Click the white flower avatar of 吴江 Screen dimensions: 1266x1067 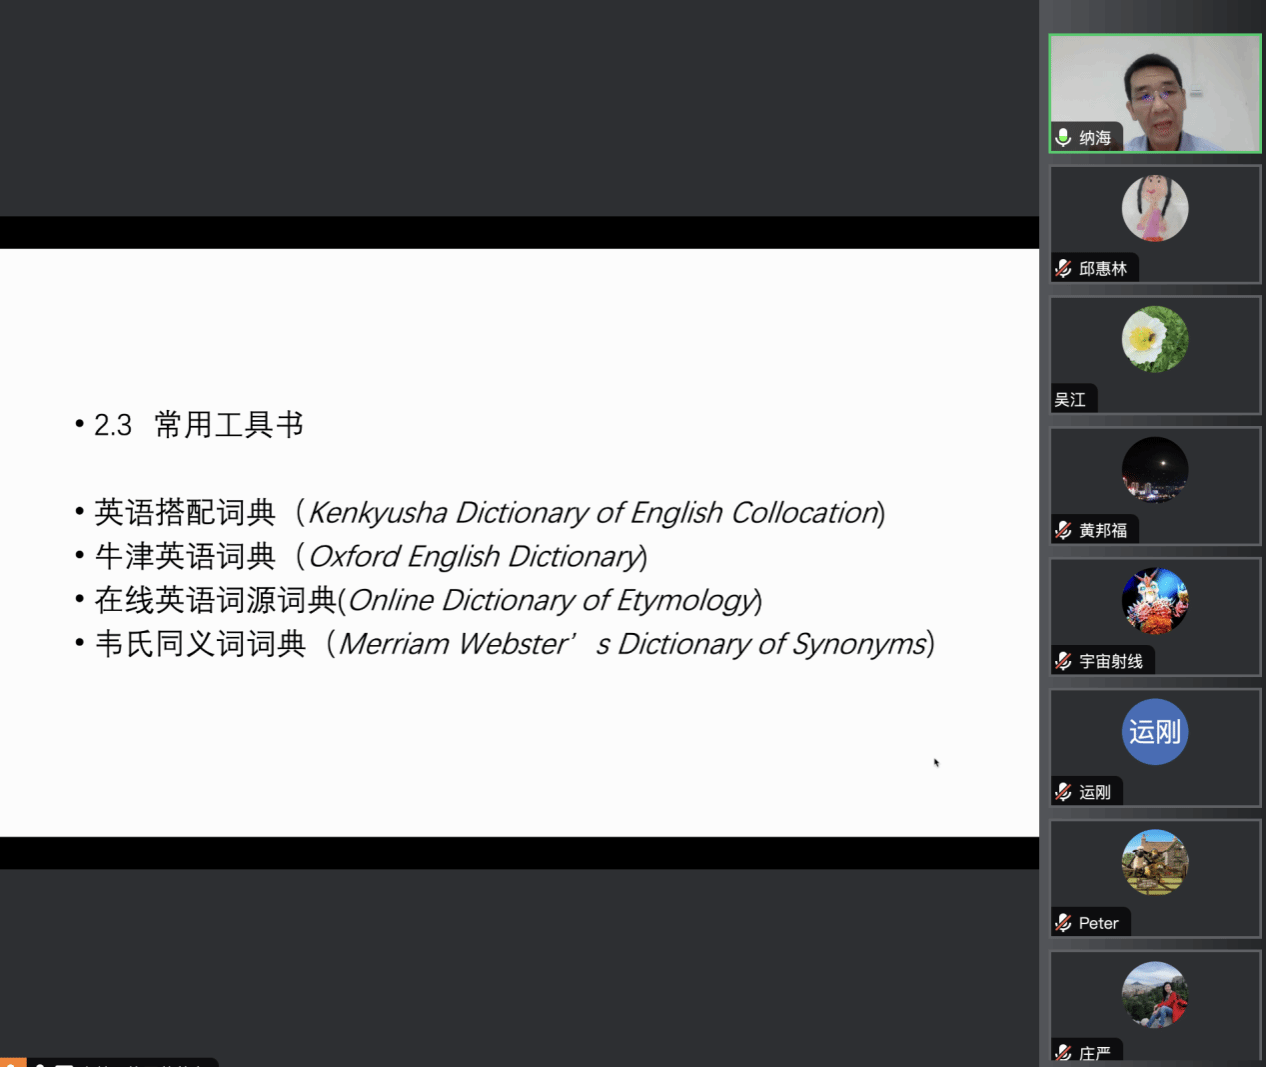coord(1154,339)
